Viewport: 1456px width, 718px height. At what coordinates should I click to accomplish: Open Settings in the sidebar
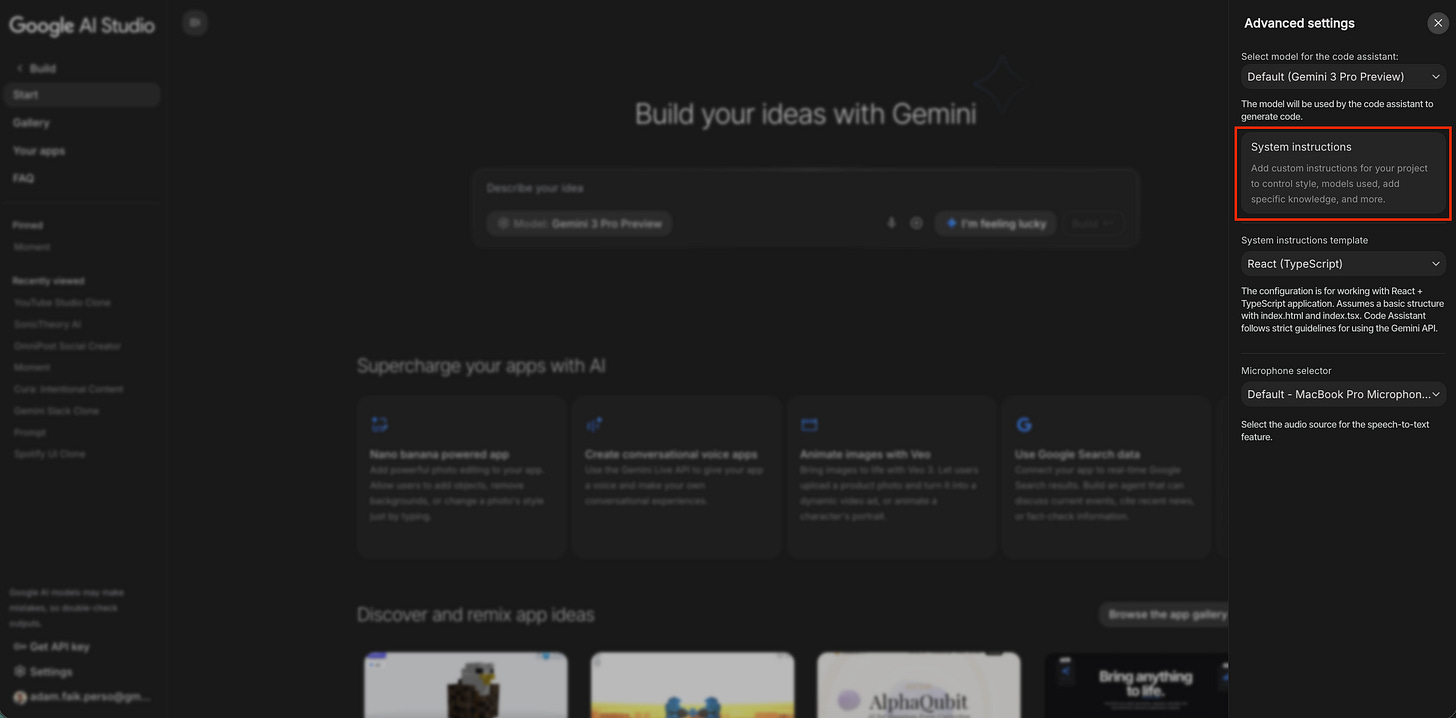pyautogui.click(x=43, y=672)
